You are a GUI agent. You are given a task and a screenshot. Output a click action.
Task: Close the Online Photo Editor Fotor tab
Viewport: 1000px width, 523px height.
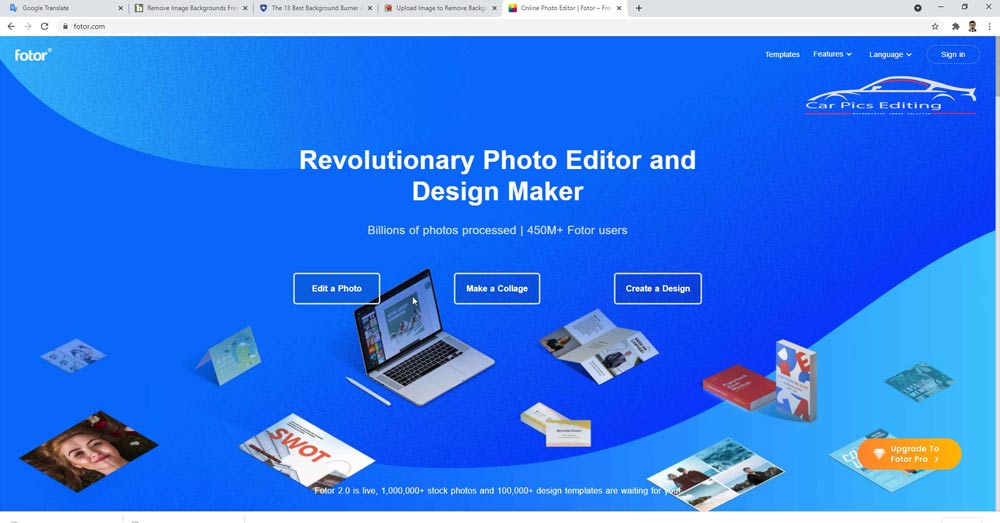619,8
